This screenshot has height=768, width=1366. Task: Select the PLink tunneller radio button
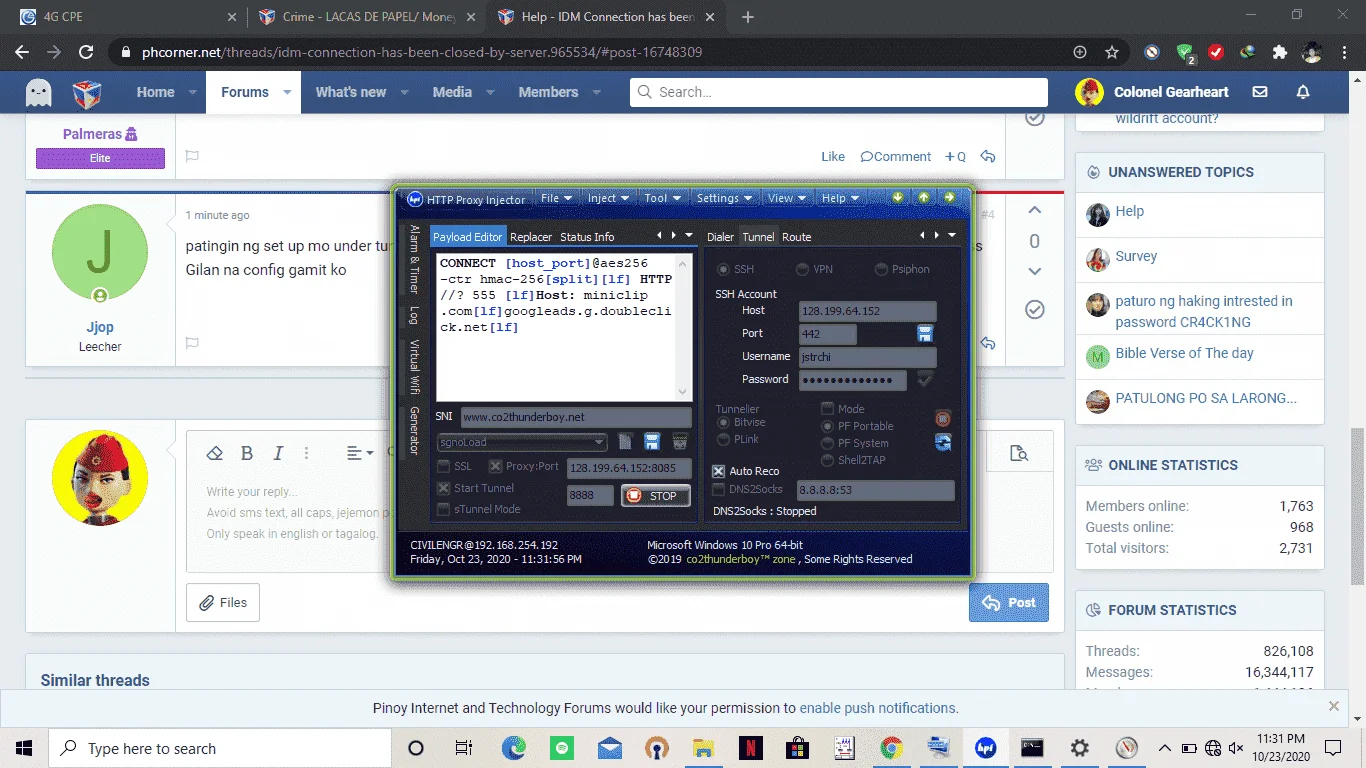click(724, 439)
